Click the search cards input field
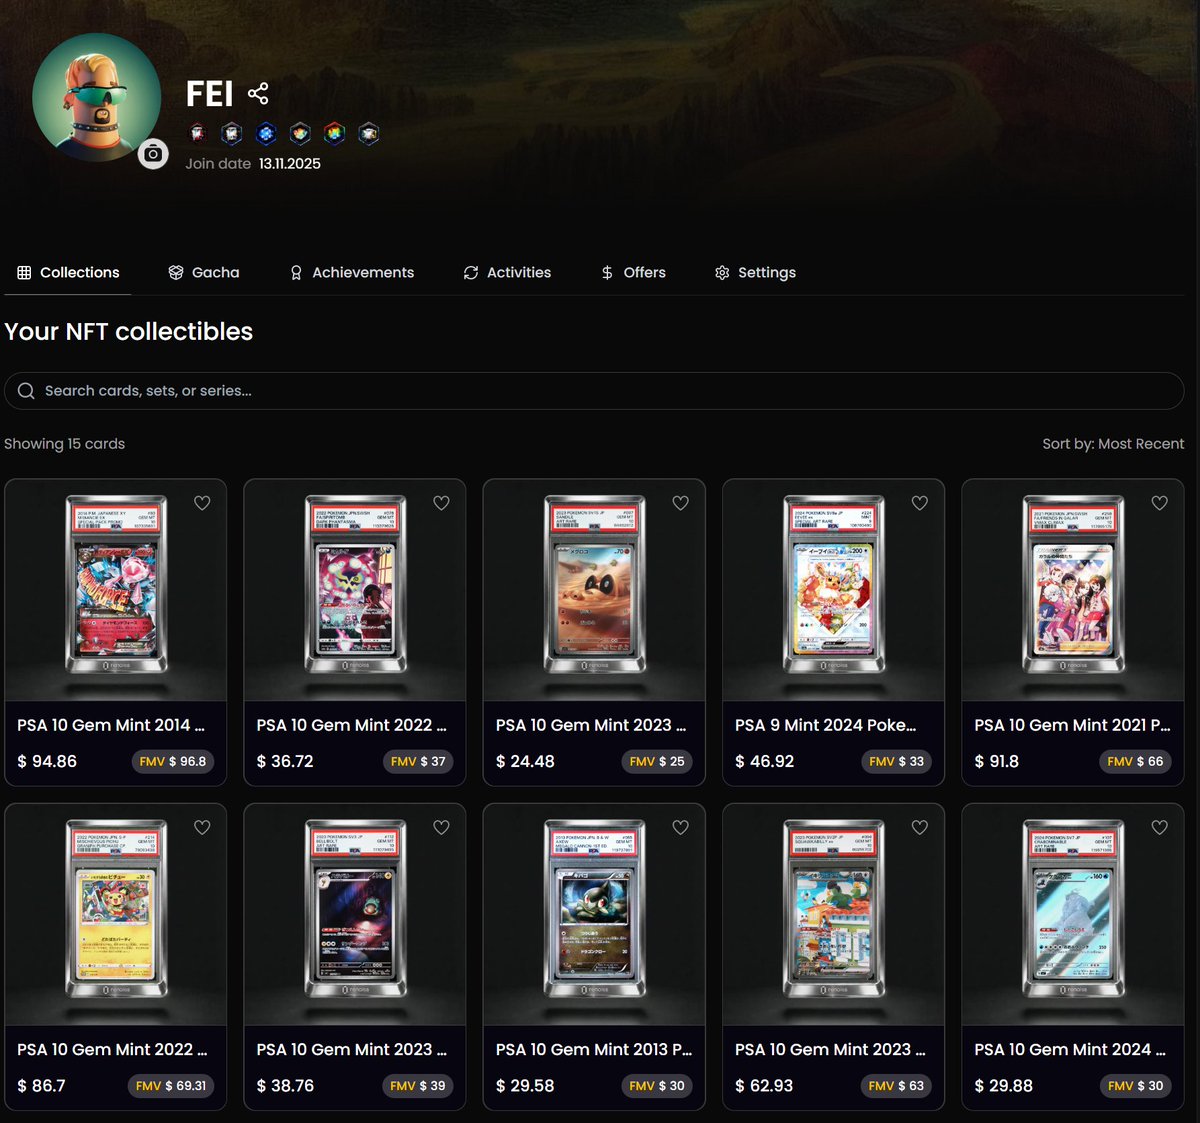 (600, 391)
